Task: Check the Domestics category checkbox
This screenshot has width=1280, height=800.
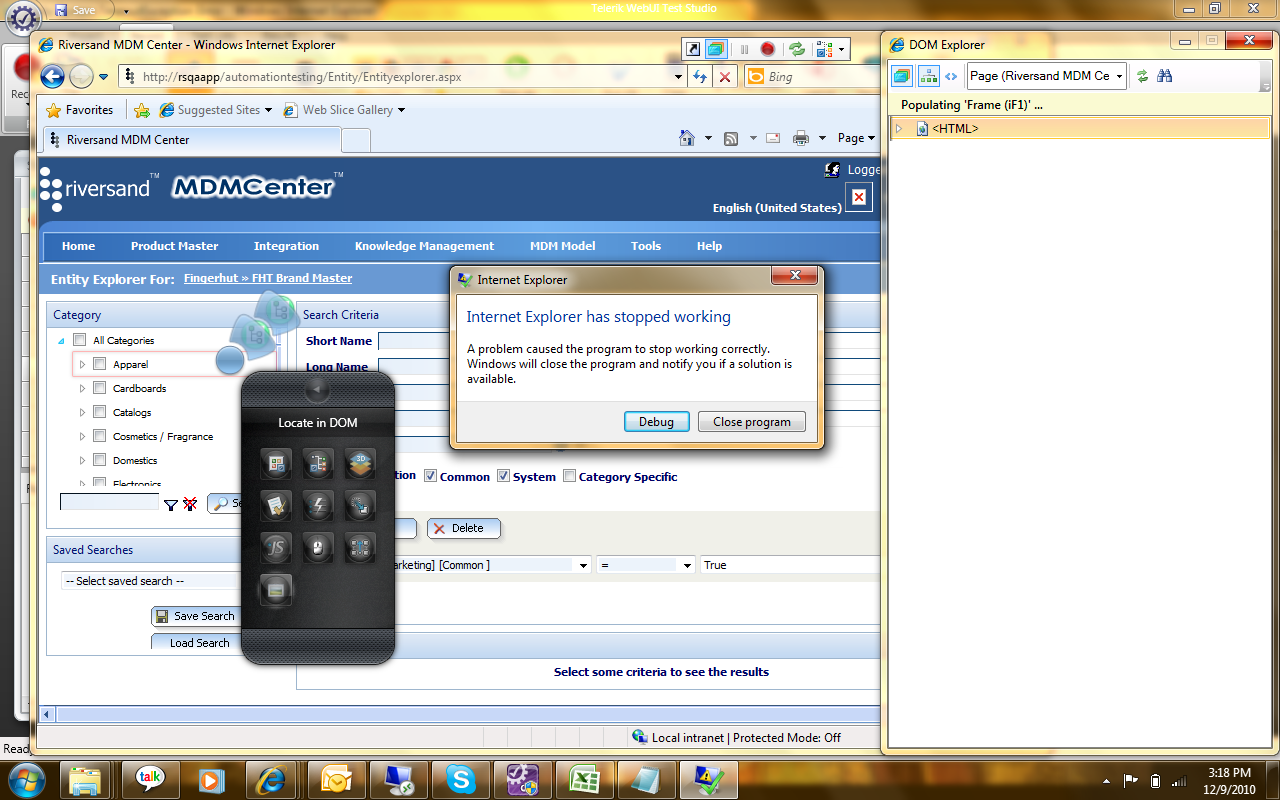Action: (x=100, y=460)
